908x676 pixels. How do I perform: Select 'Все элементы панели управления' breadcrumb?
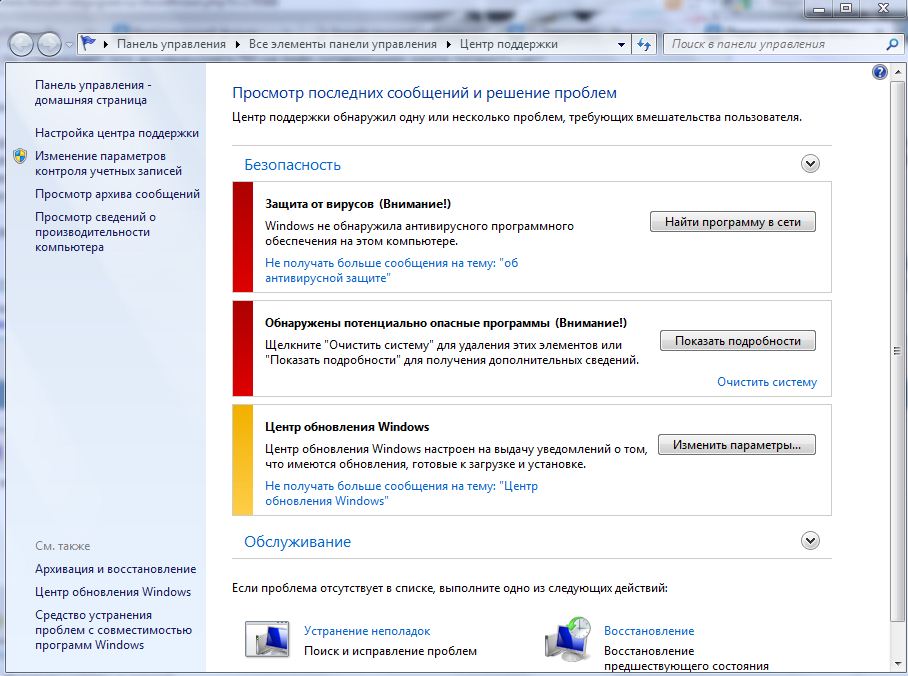pyautogui.click(x=342, y=44)
